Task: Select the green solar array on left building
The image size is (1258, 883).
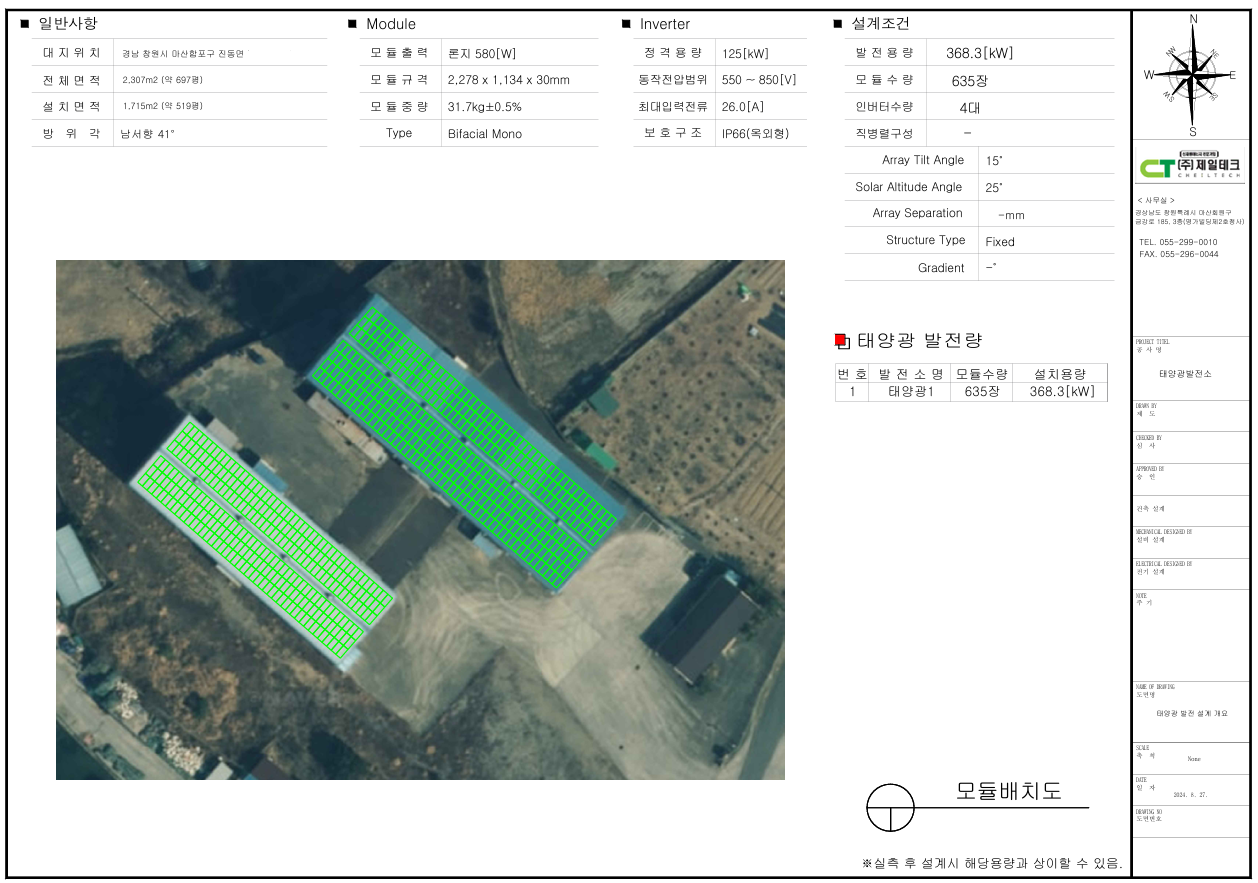Action: pos(263,541)
